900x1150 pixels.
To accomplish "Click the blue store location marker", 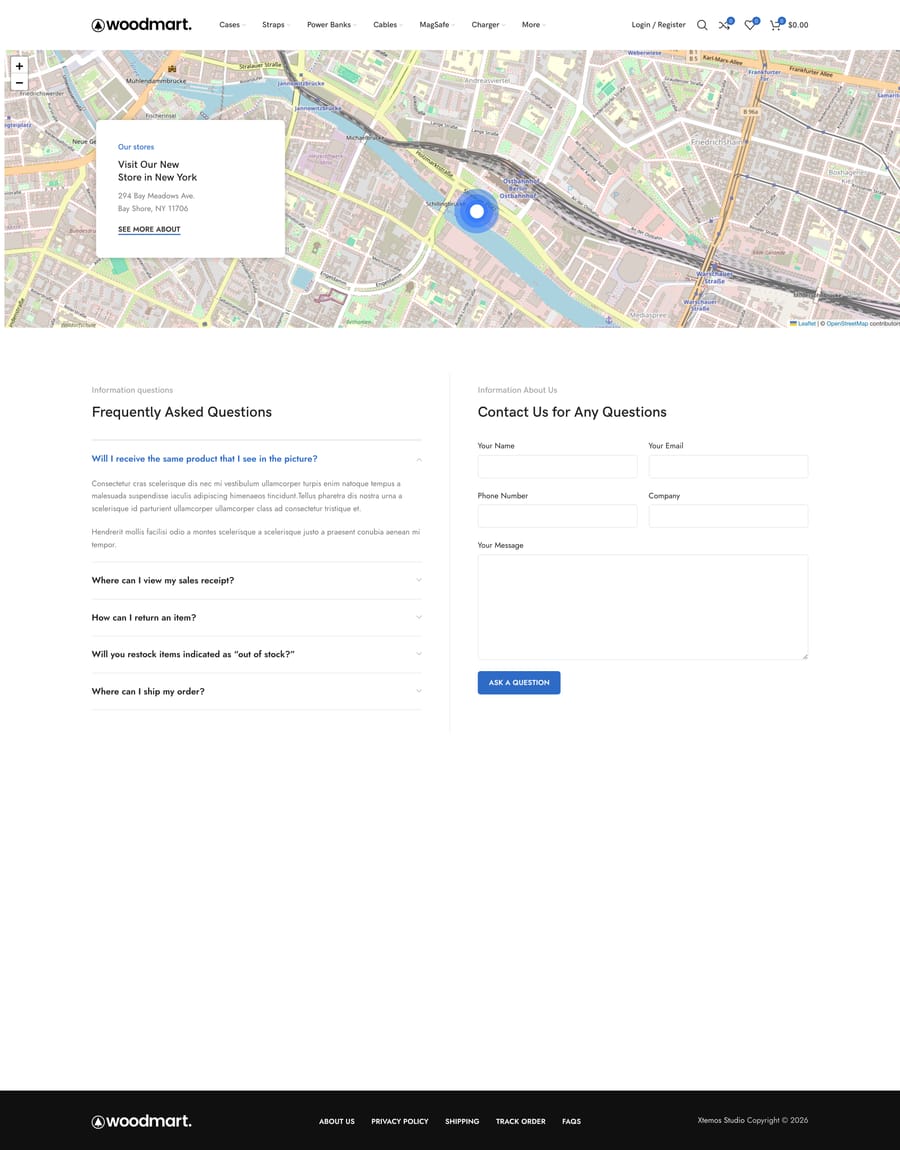I will pyautogui.click(x=476, y=211).
